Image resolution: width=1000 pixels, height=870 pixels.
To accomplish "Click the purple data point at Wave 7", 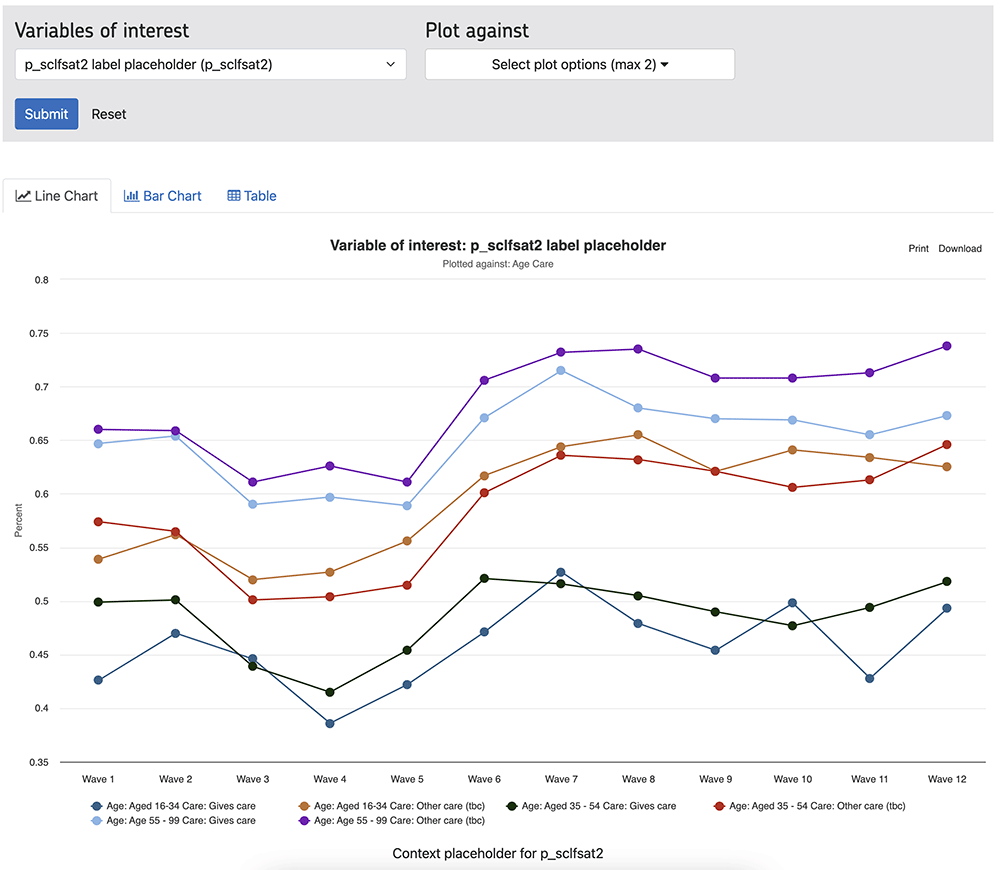I will click(x=560, y=352).
